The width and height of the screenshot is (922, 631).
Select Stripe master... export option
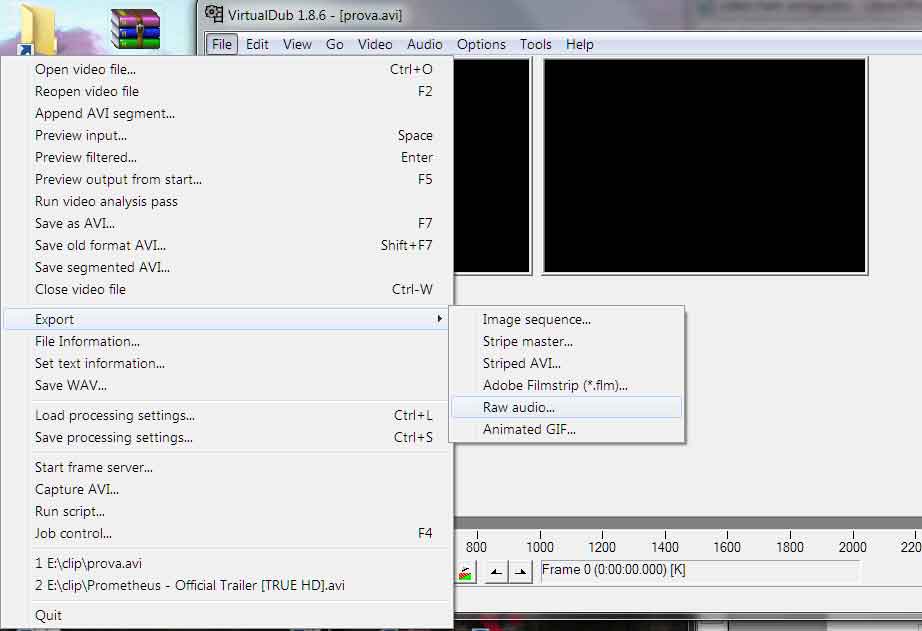click(x=567, y=342)
